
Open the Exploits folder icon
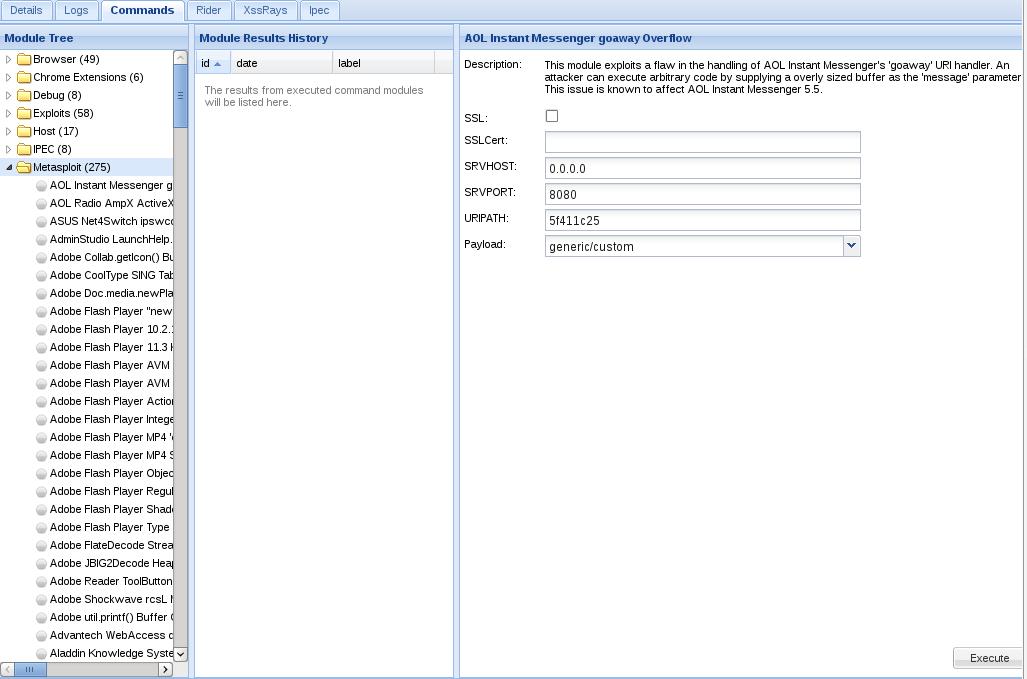tap(24, 113)
